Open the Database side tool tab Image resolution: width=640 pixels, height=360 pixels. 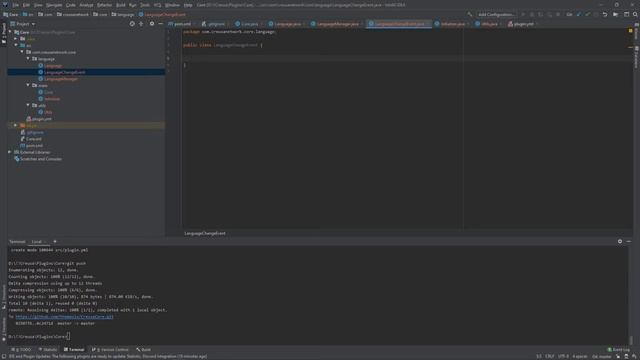click(x=636, y=57)
